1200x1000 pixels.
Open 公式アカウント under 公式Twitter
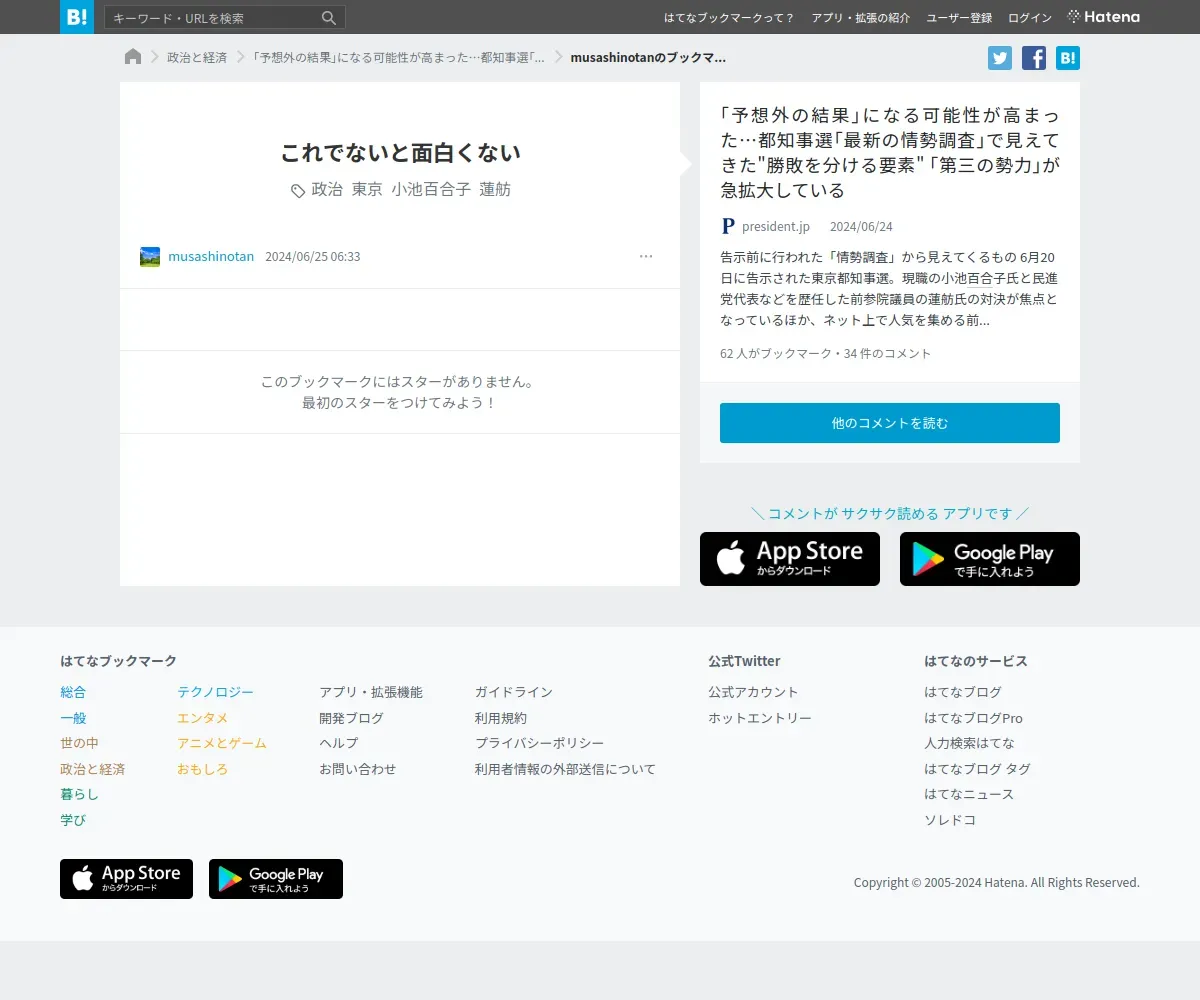click(753, 692)
